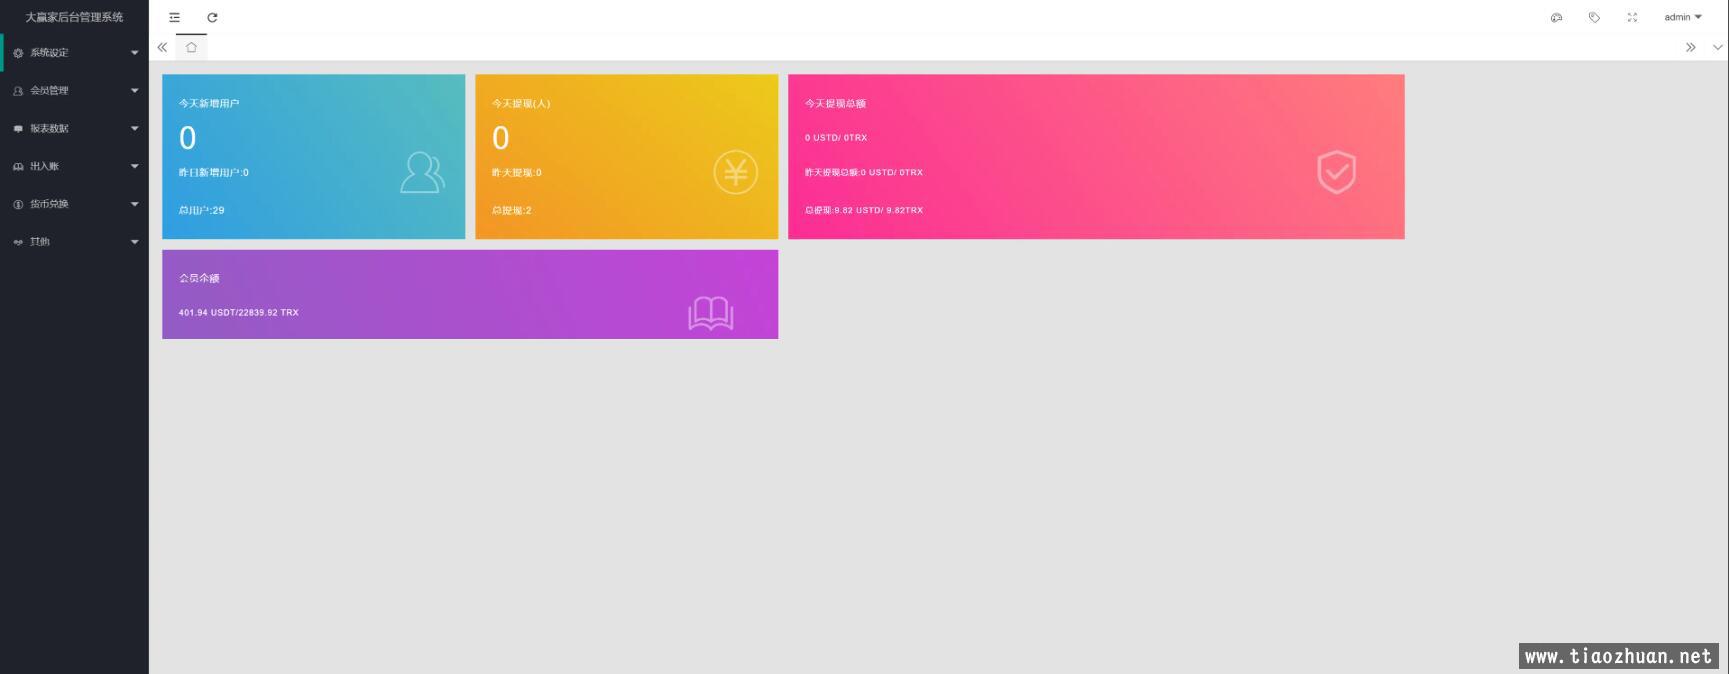Click the shield icon on pink card

pos(1336,172)
